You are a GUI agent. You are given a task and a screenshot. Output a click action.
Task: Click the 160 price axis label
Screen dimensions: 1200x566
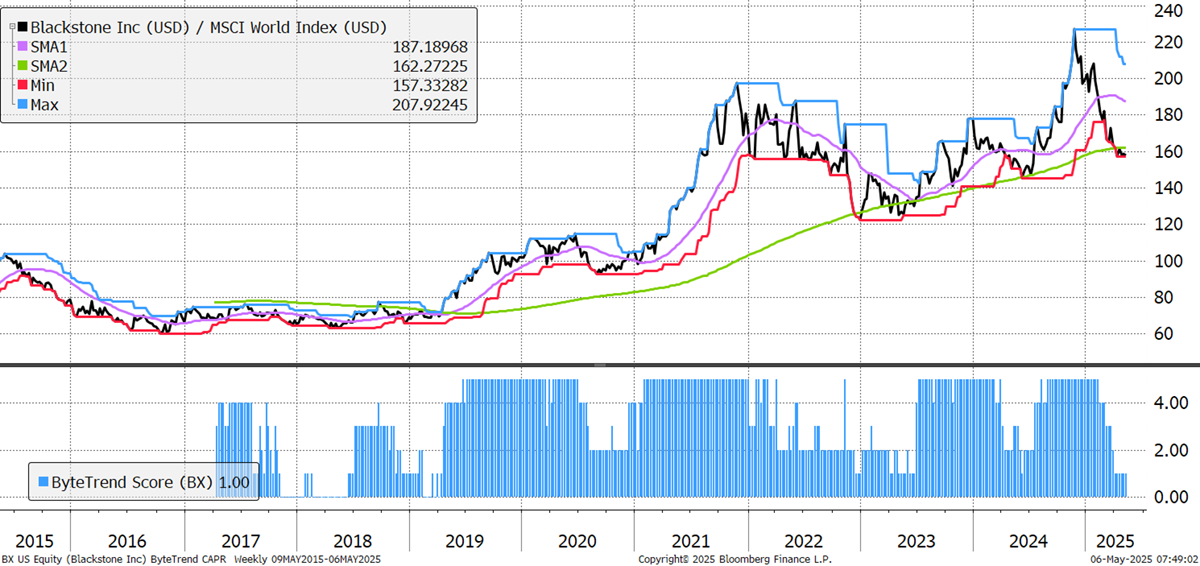point(1169,152)
